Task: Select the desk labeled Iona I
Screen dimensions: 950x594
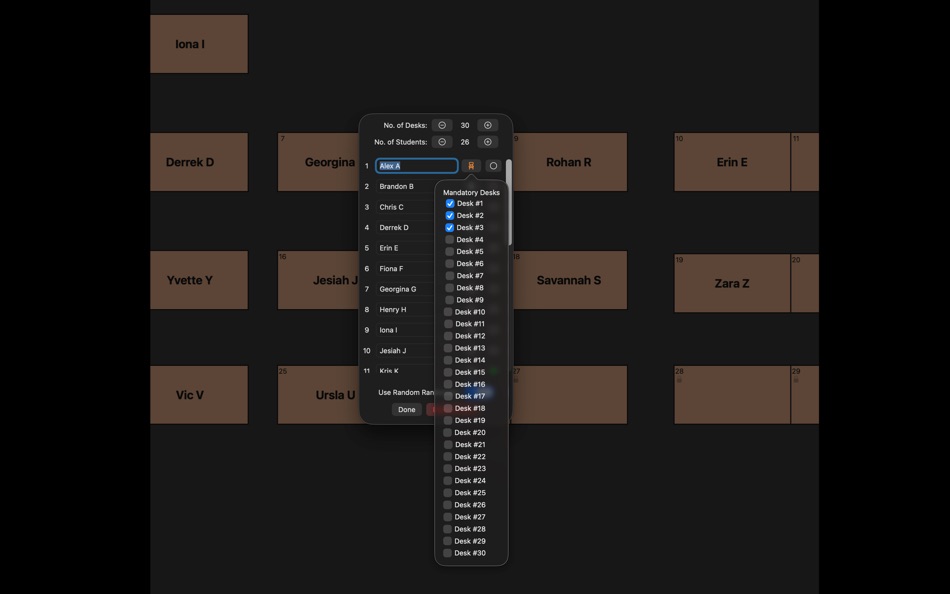Action: pyautogui.click(x=198, y=42)
